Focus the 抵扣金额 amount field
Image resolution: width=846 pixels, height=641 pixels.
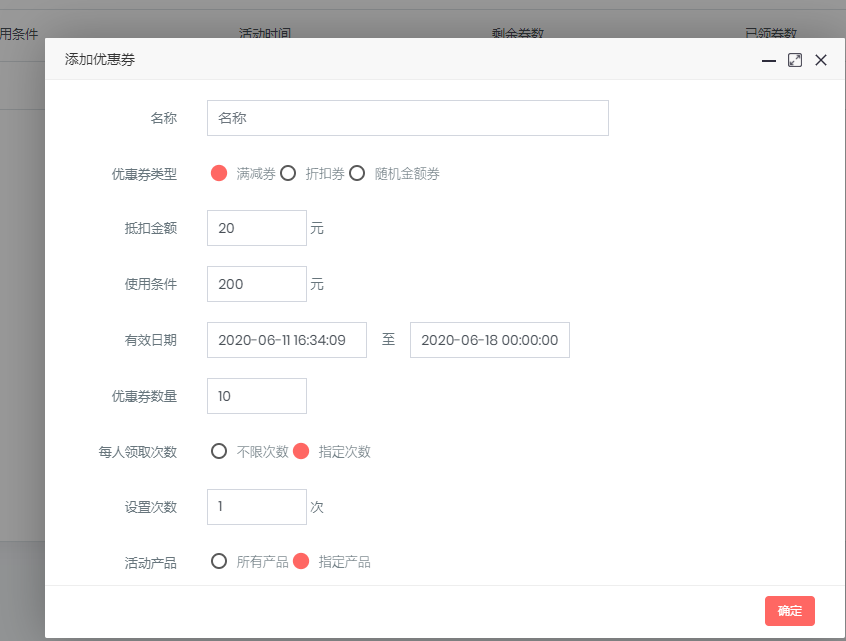pos(256,228)
